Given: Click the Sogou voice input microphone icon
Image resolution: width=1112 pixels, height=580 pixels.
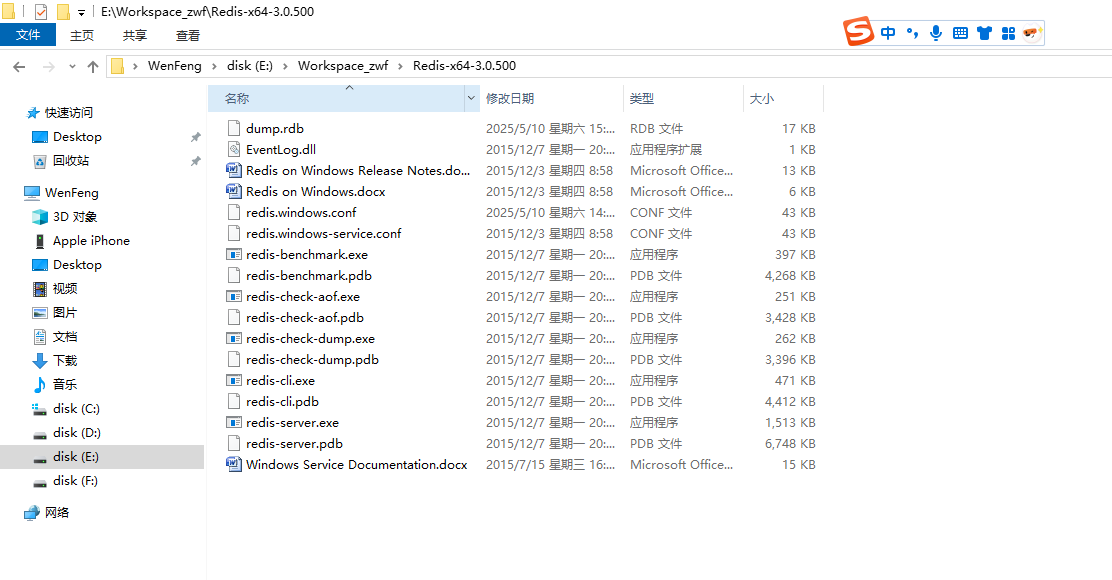Looking at the screenshot, I should (936, 33).
